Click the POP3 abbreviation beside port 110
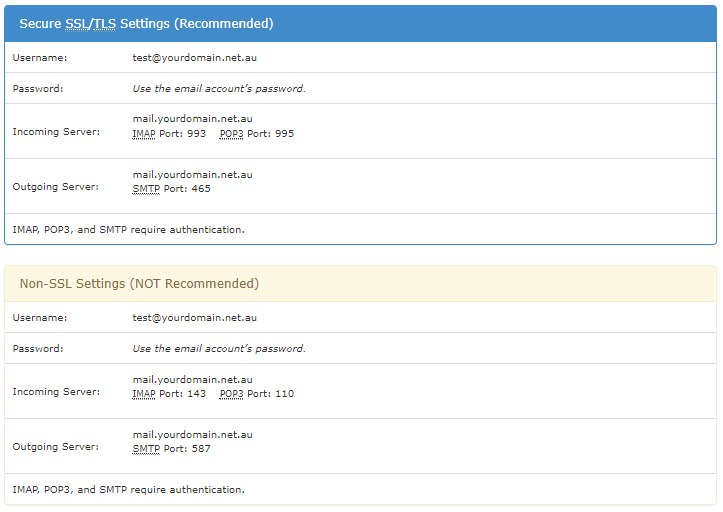The width and height of the screenshot is (723, 512). tap(232, 394)
